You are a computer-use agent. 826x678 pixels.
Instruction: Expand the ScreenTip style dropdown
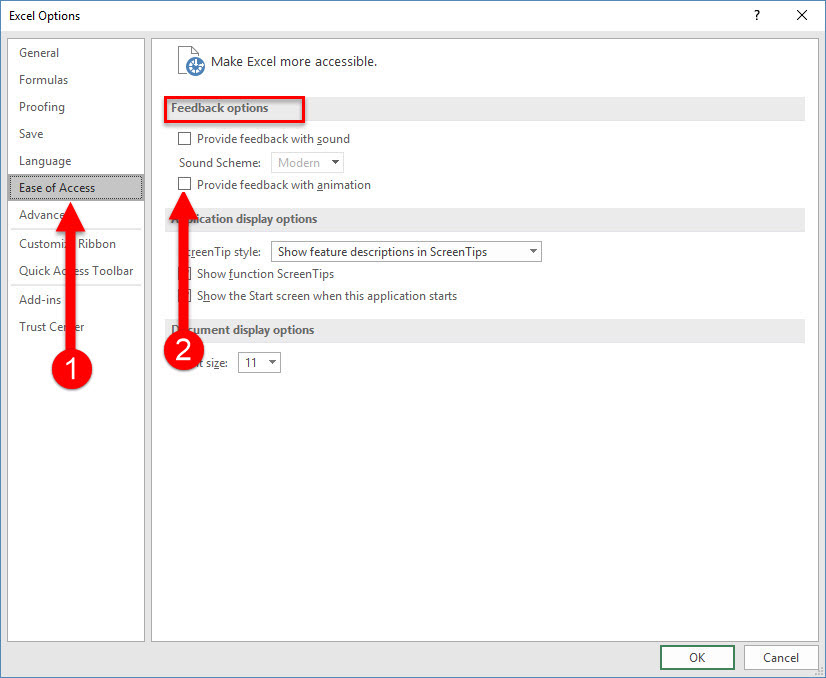[x=406, y=251]
